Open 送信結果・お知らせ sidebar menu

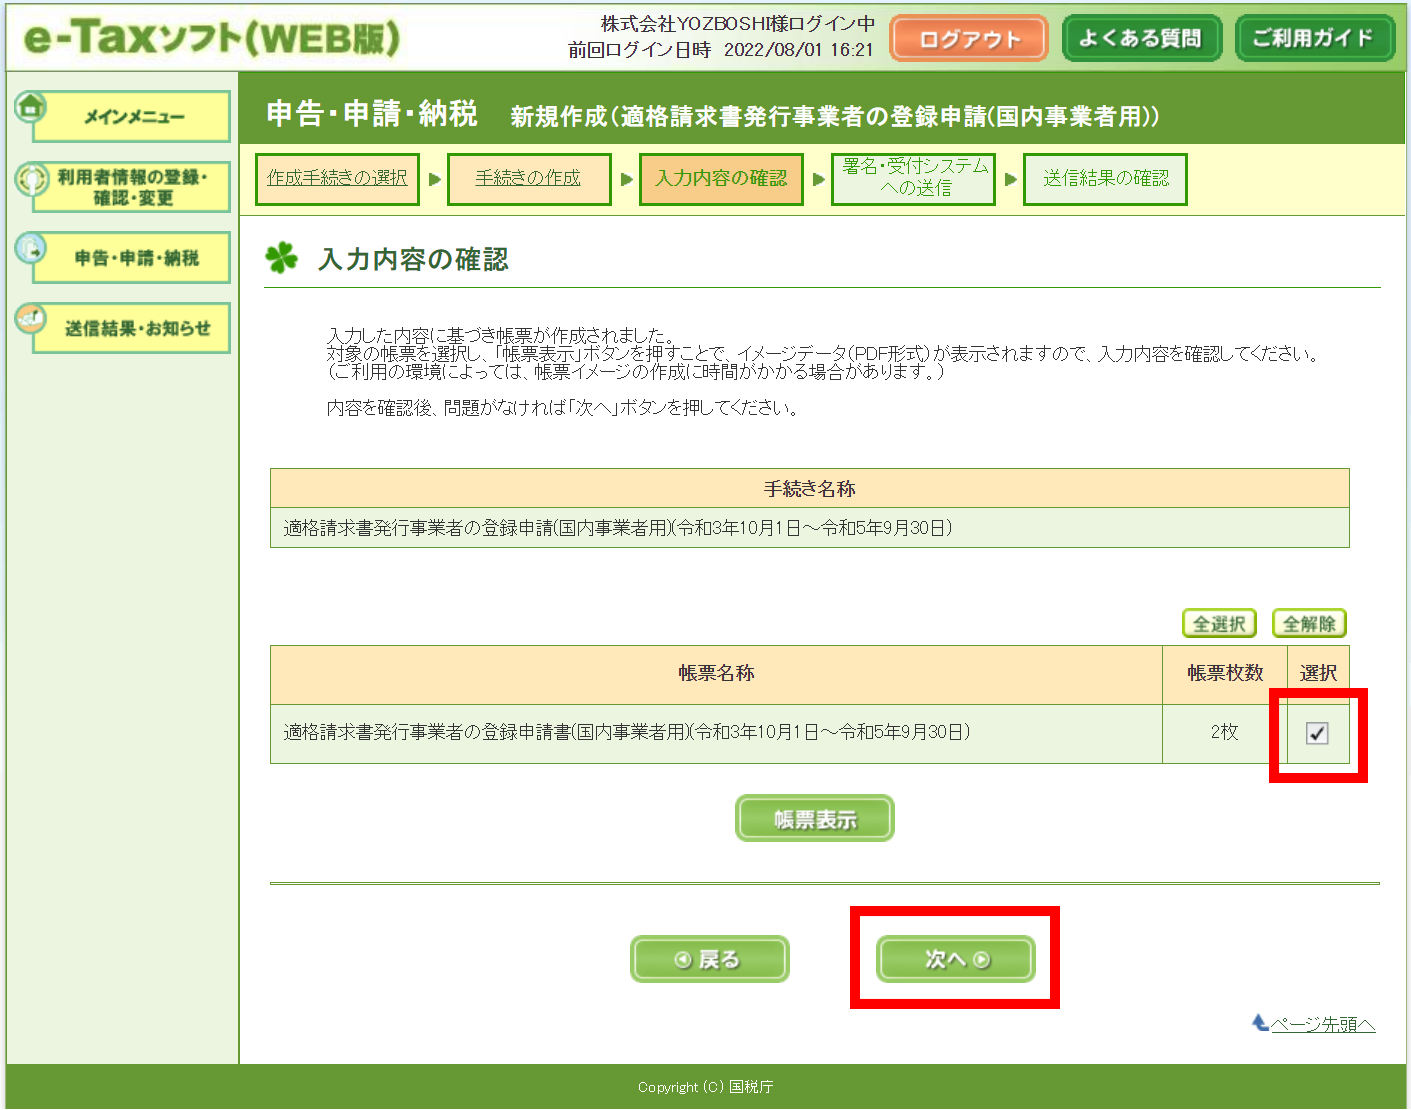tap(132, 328)
